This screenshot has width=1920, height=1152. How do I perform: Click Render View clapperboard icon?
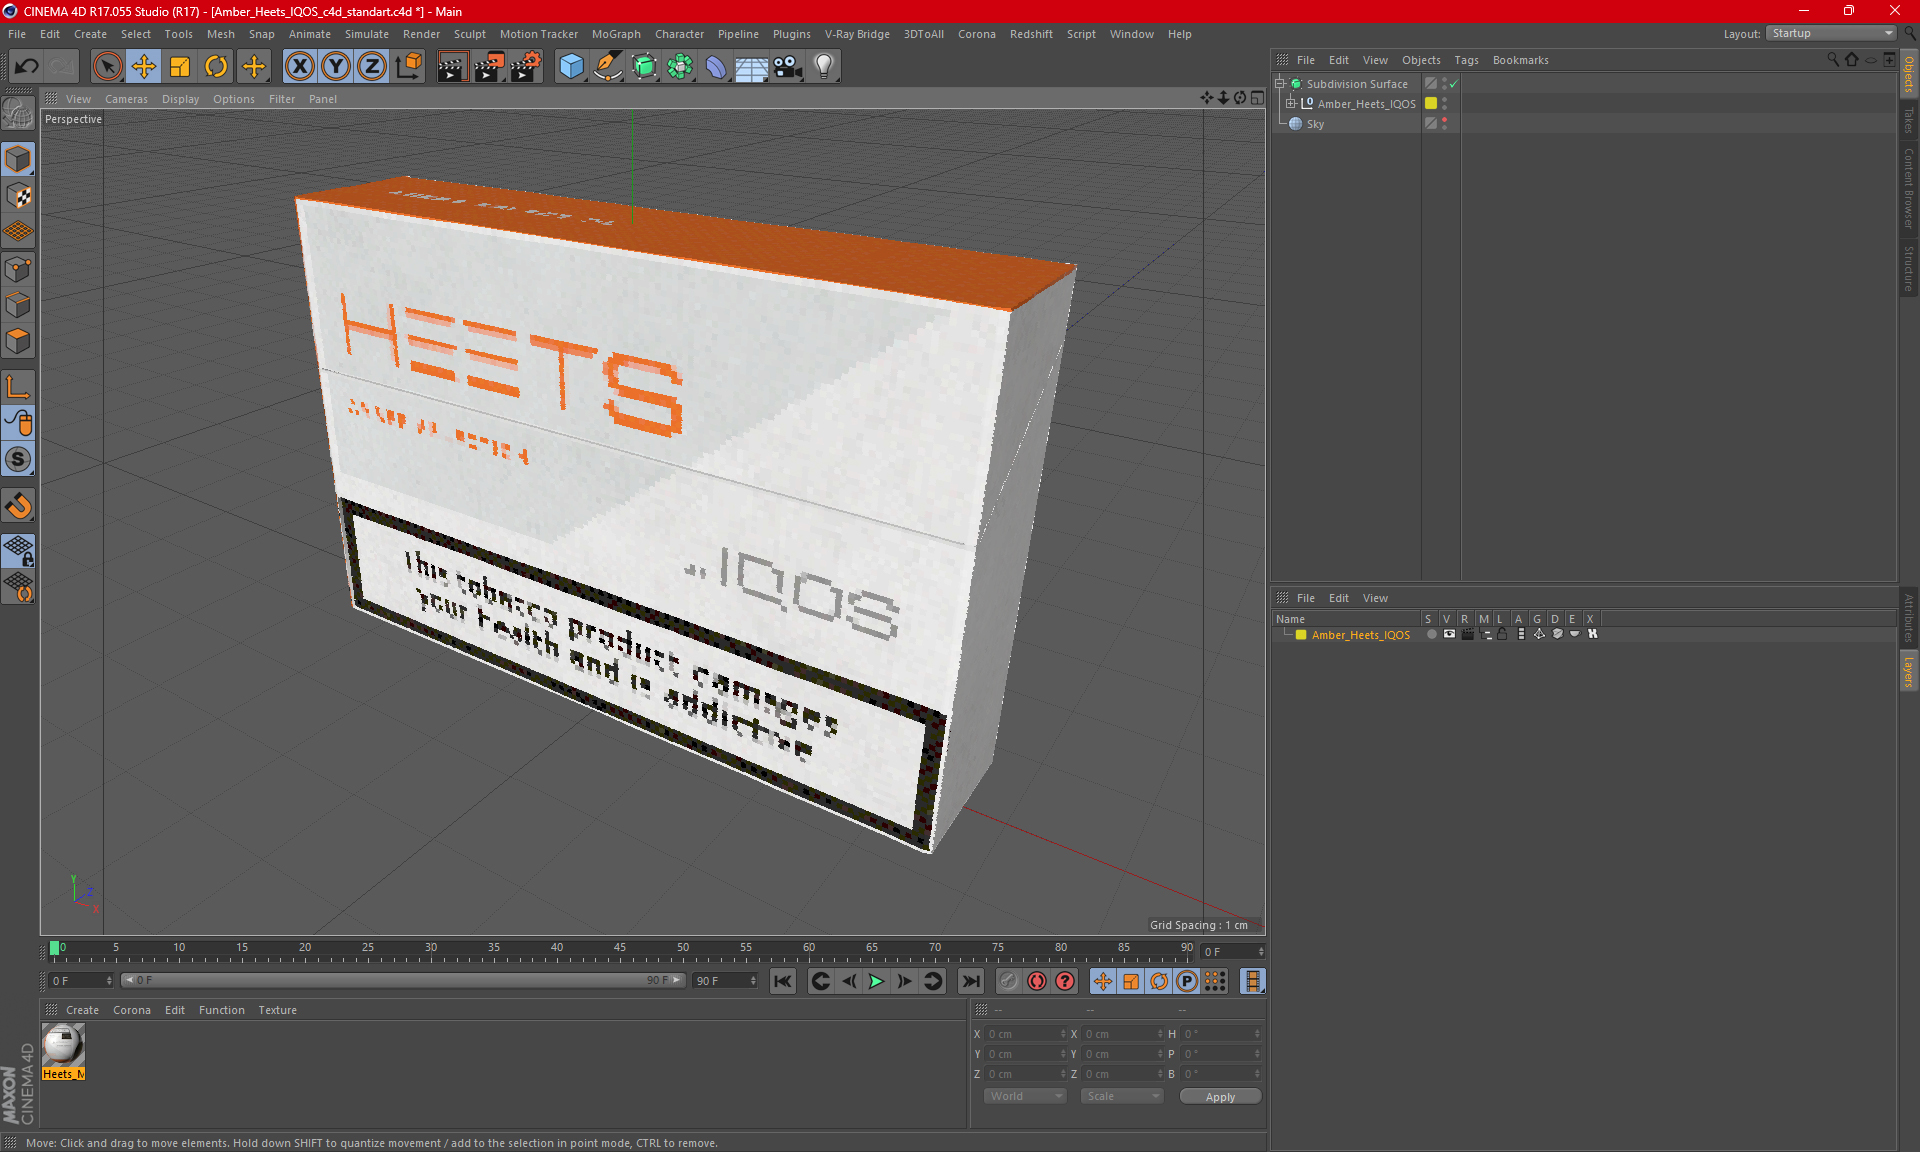coord(452,67)
